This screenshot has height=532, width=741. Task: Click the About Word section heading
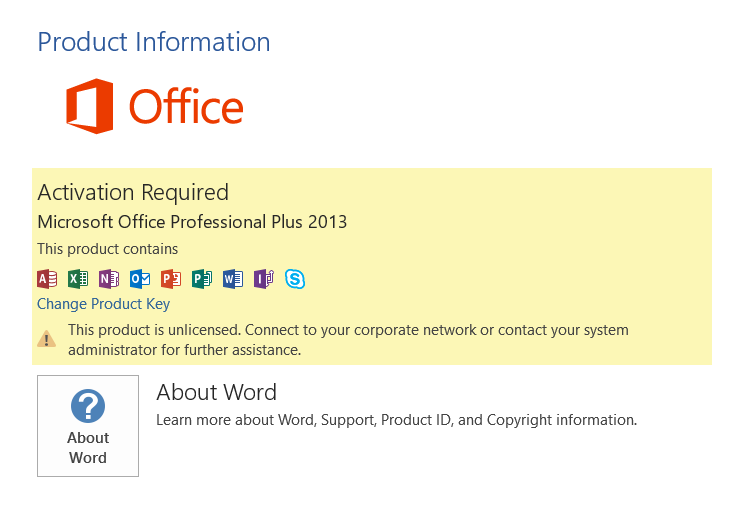point(216,392)
